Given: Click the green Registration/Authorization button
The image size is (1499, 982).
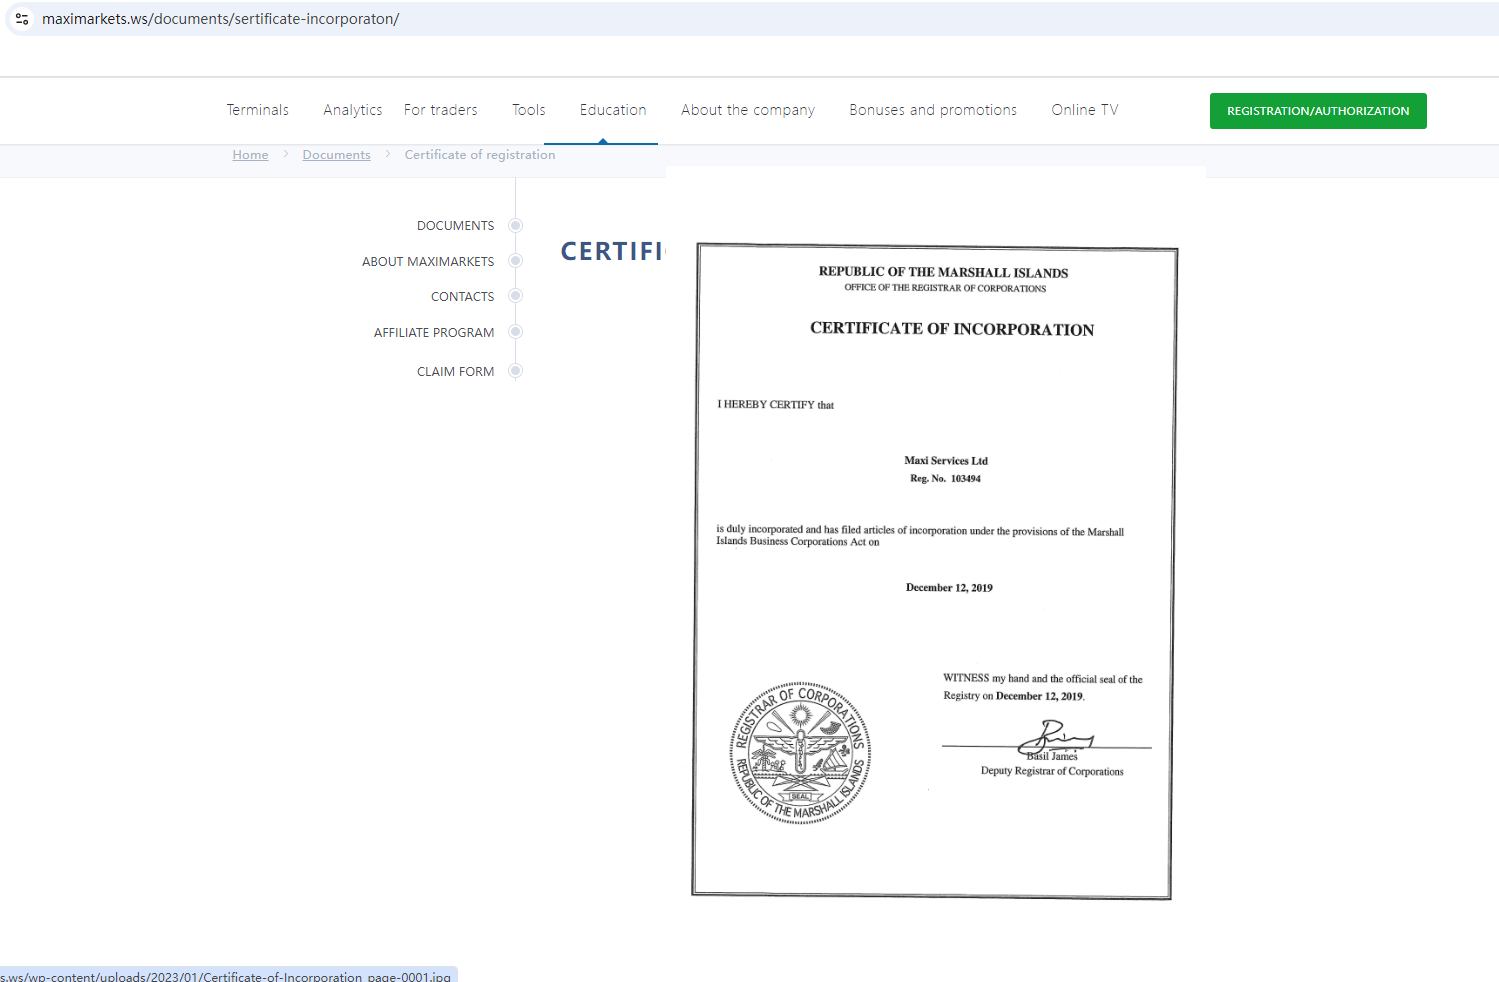Looking at the screenshot, I should click(x=1318, y=111).
